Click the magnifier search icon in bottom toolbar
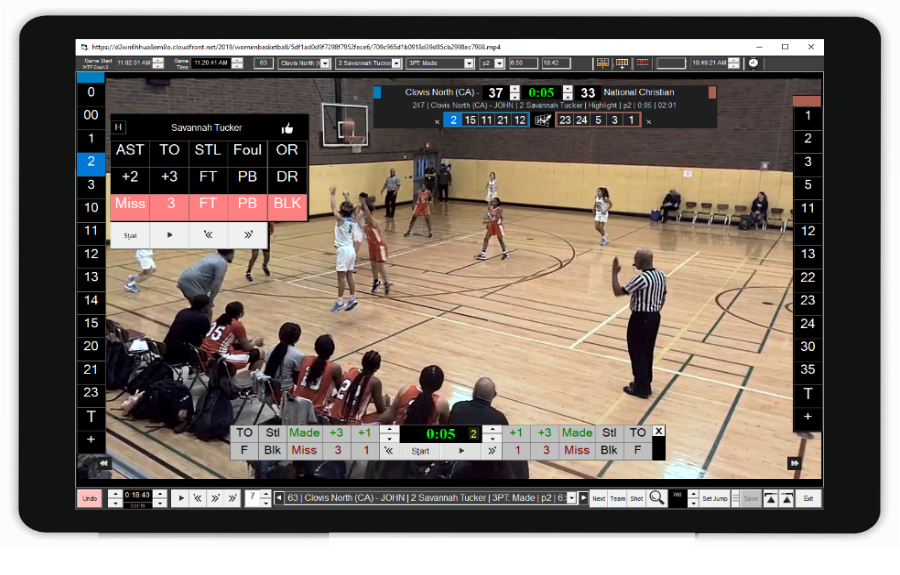The image size is (900, 575). coord(657,498)
